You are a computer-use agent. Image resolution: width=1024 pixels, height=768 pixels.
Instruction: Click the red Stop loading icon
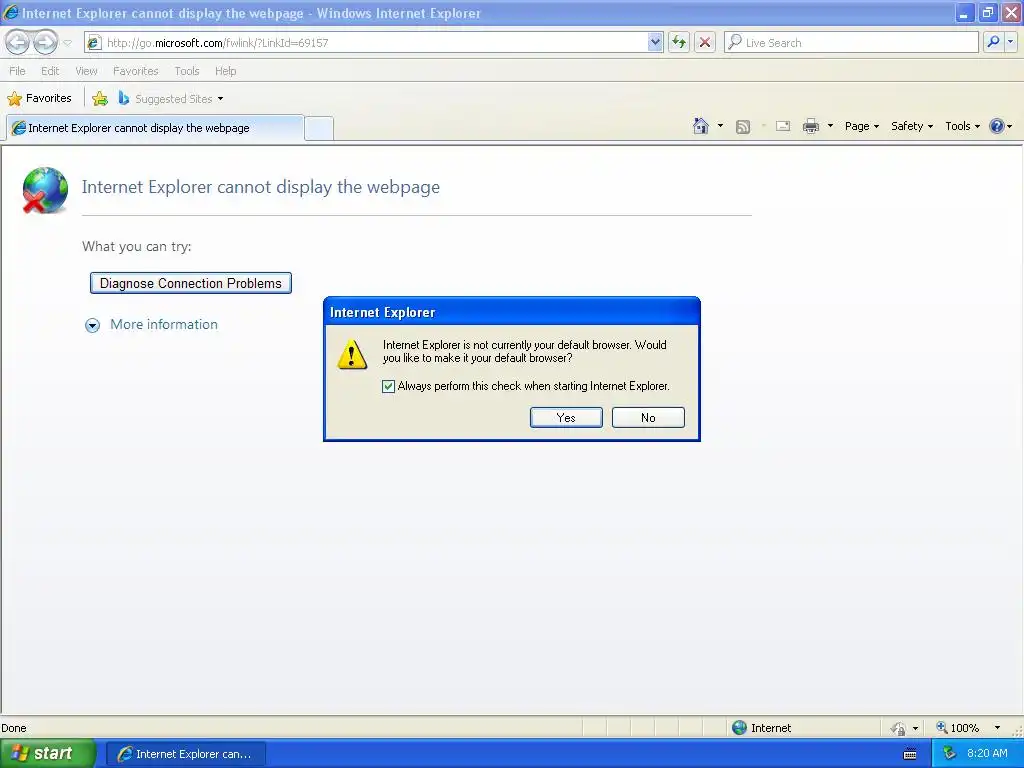coord(705,42)
